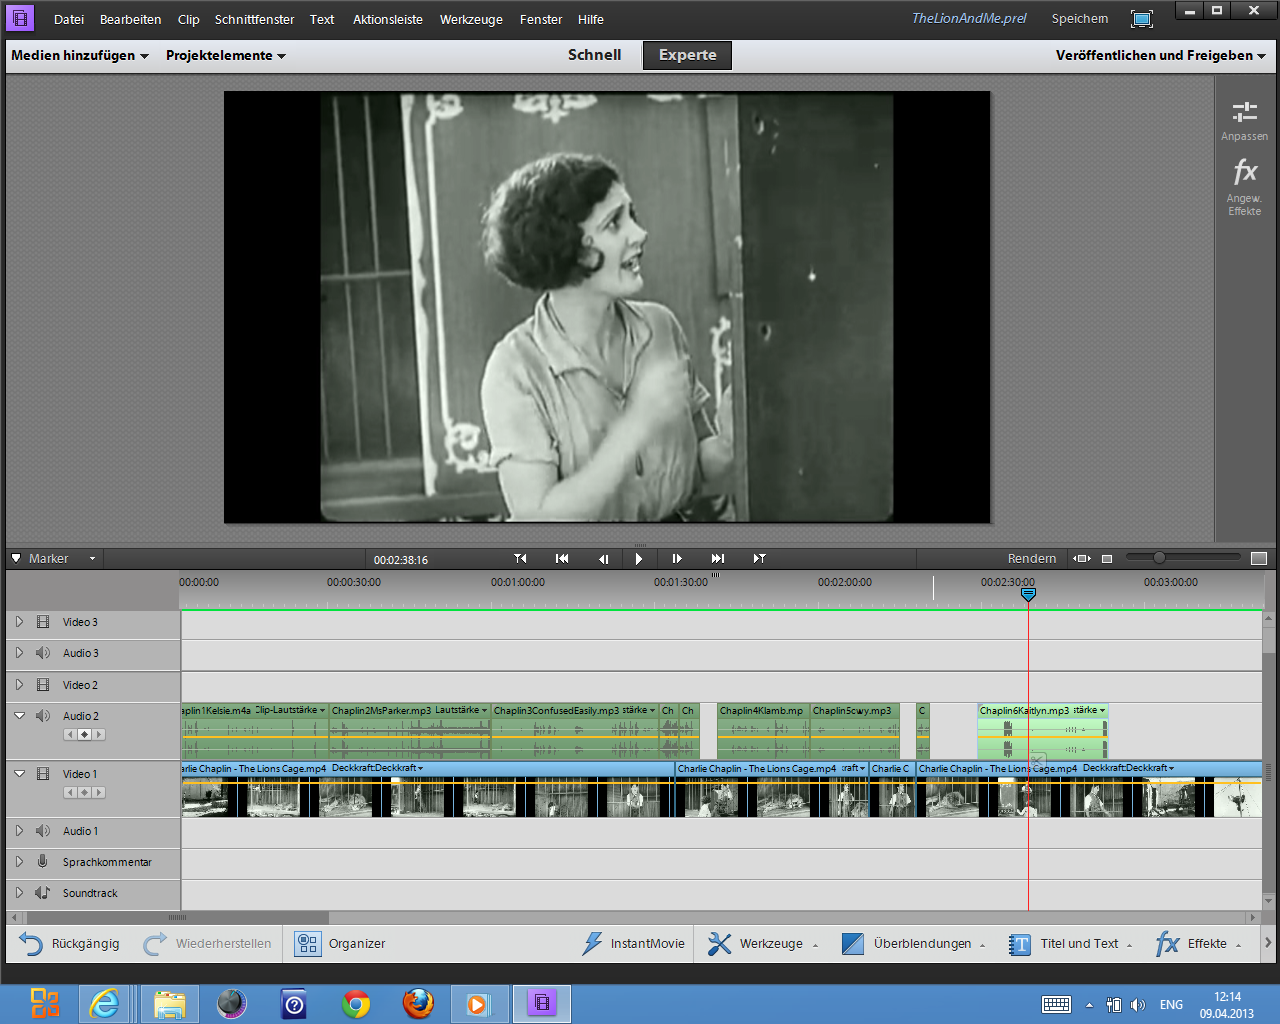Mute the Audio 2 track speaker icon
The width and height of the screenshot is (1280, 1024).
tap(43, 716)
